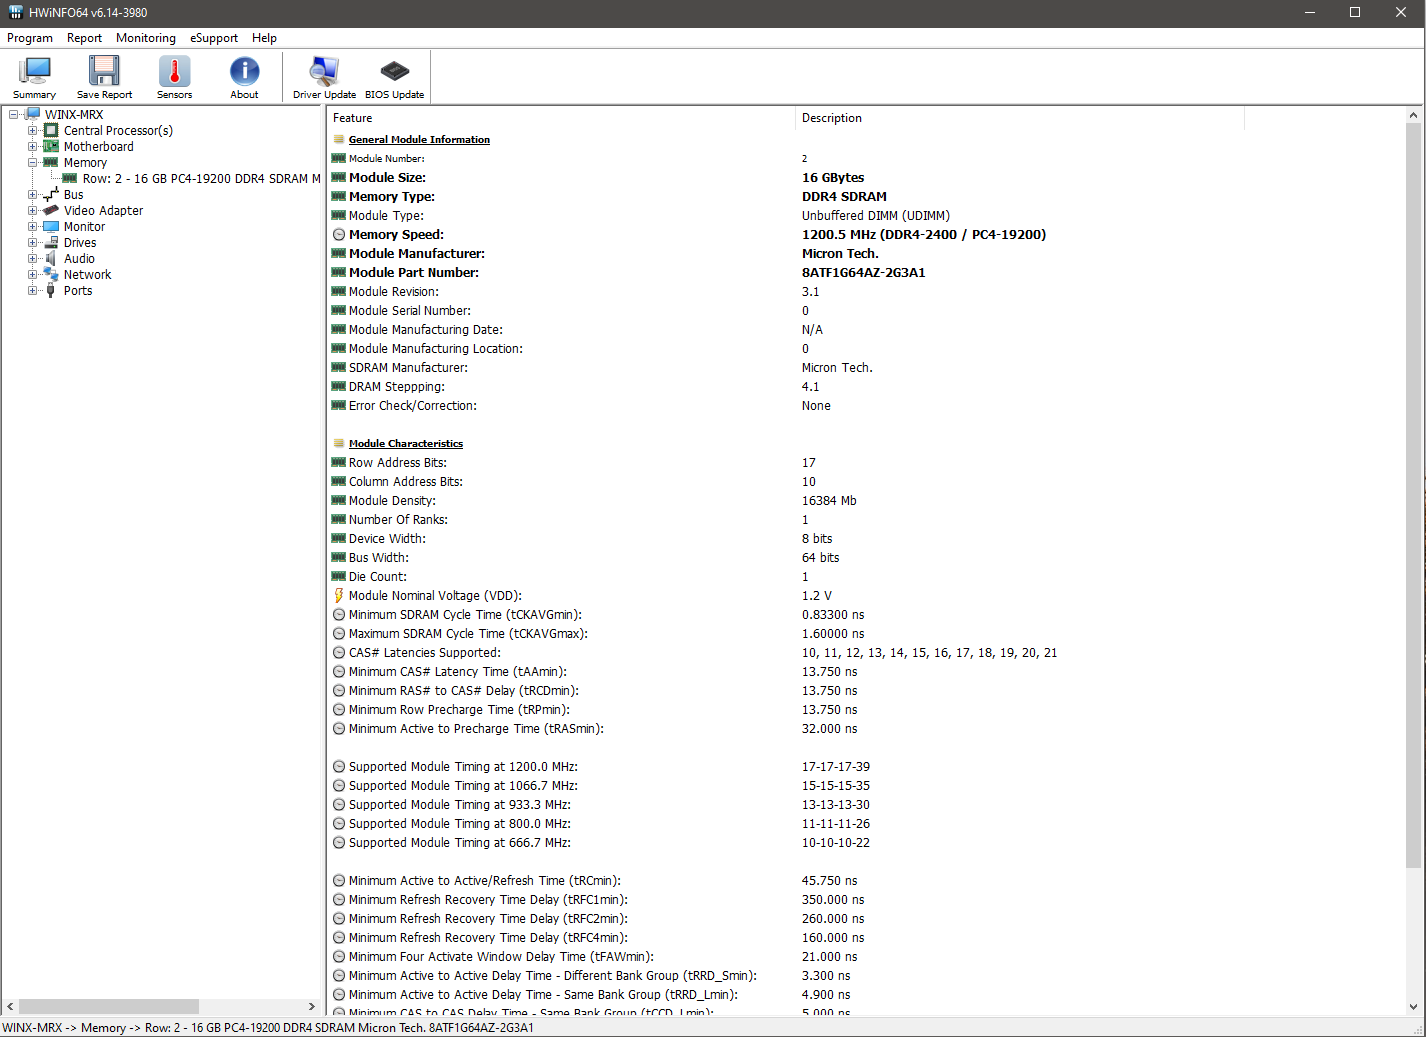Image resolution: width=1426 pixels, height=1037 pixels.
Task: Click the CAS# Latencies Supported clock icon
Action: [x=339, y=653]
